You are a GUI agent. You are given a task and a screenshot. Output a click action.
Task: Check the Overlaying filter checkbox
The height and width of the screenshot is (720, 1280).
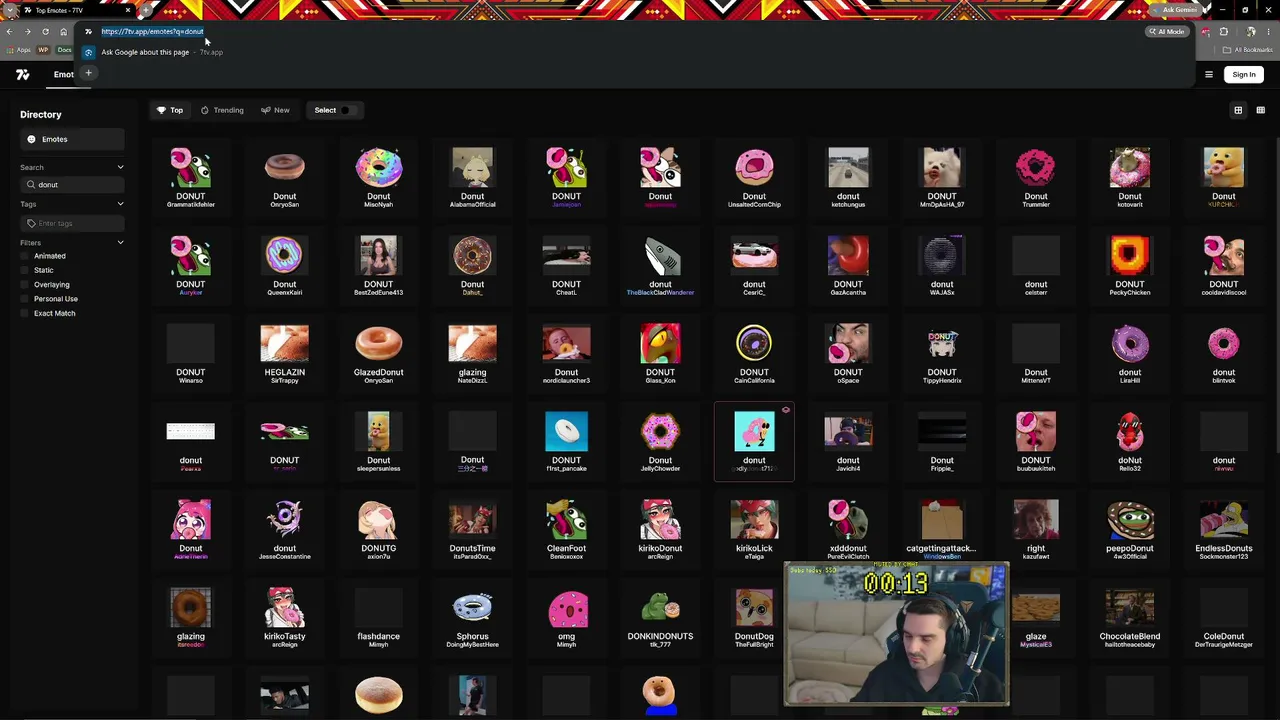(x=25, y=285)
